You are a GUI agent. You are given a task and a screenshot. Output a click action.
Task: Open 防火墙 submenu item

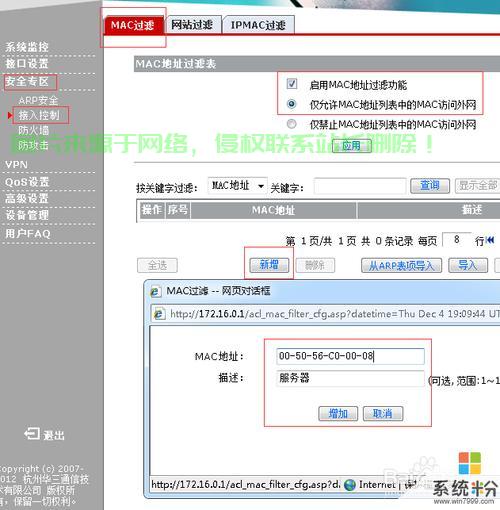[33, 130]
